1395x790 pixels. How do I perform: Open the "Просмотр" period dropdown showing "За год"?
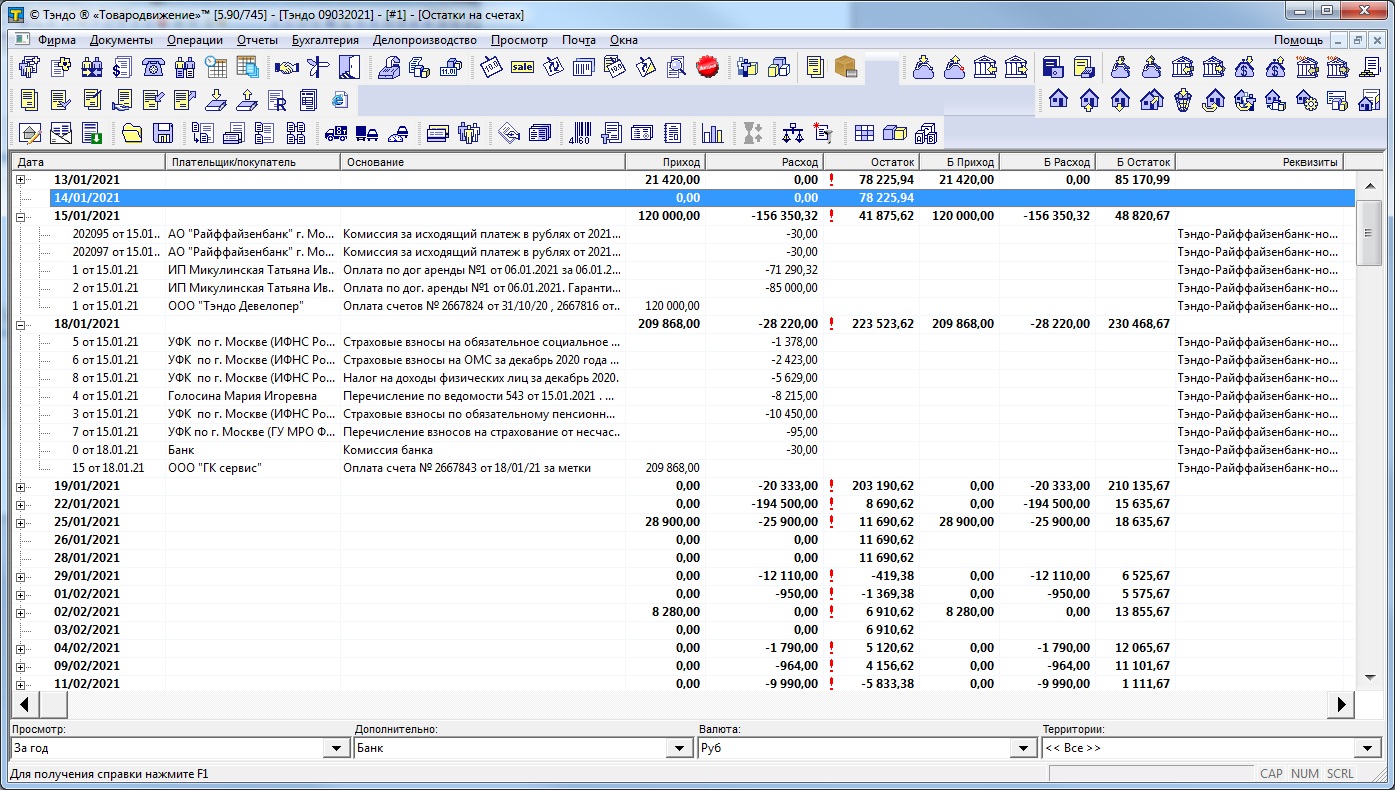(336, 748)
